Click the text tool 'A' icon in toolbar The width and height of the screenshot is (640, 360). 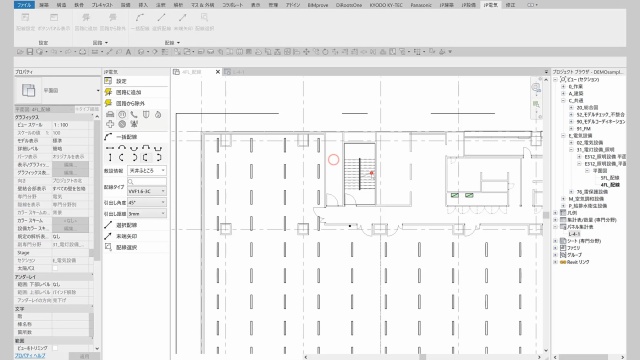(x=128, y=52)
